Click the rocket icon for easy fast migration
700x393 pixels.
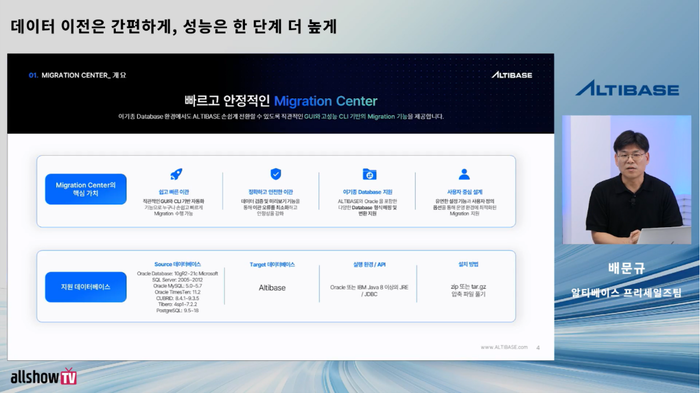point(176,174)
